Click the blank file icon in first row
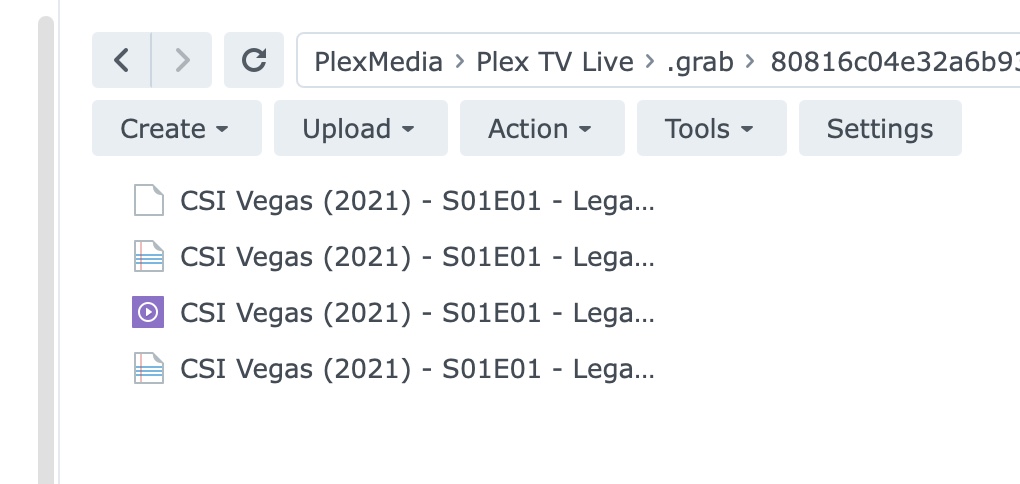 [x=148, y=201]
